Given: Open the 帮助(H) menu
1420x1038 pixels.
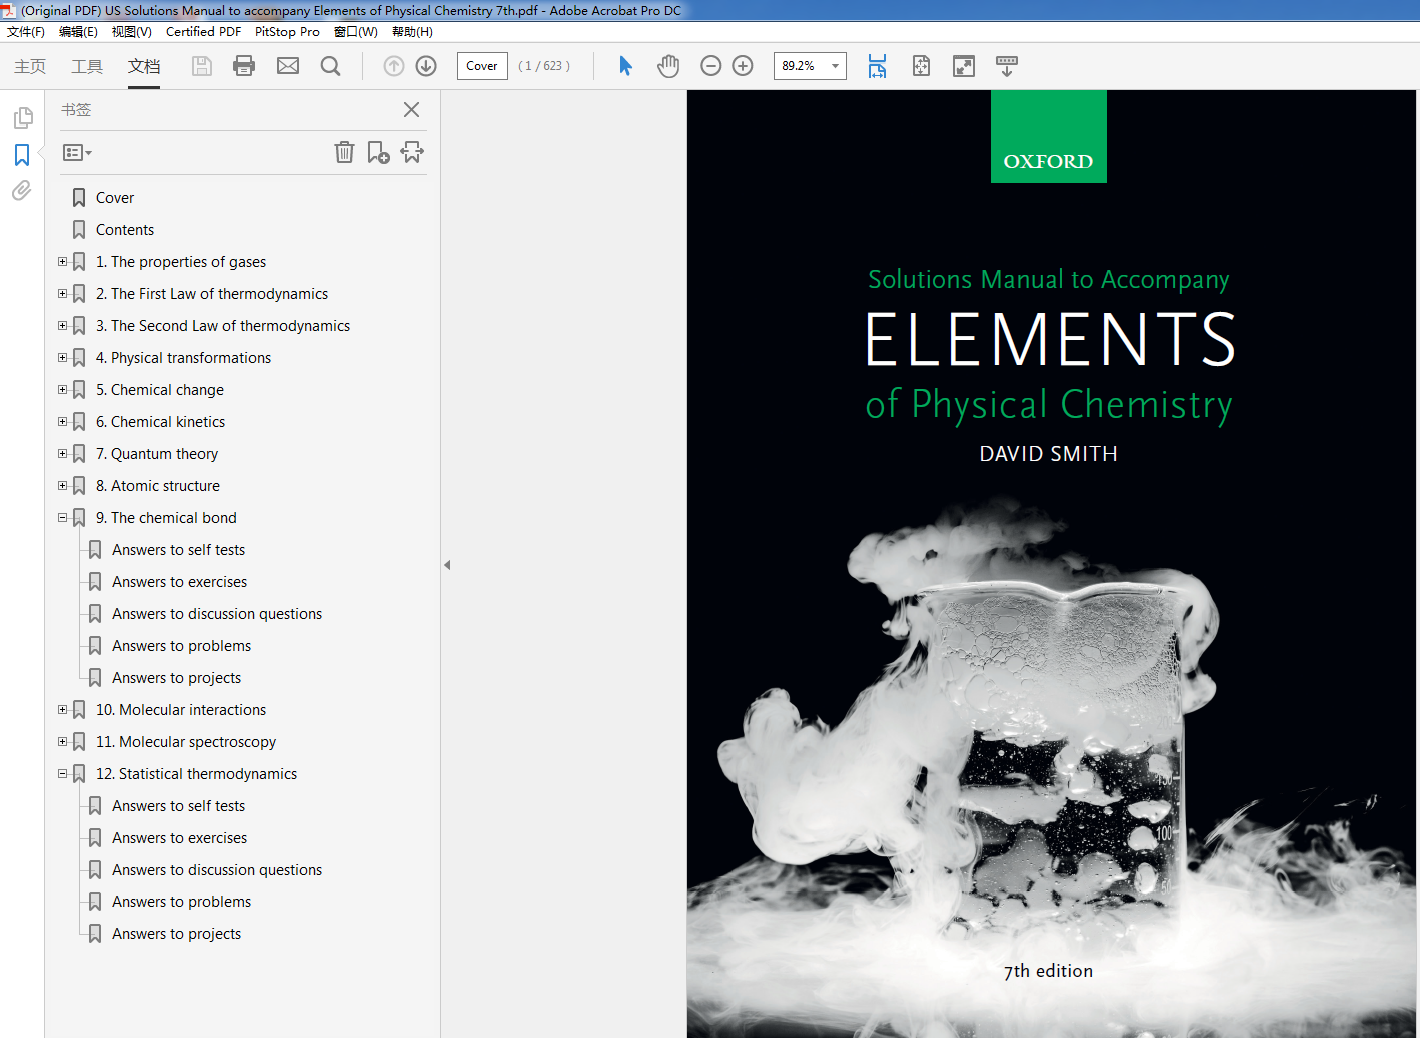Looking at the screenshot, I should click(412, 32).
